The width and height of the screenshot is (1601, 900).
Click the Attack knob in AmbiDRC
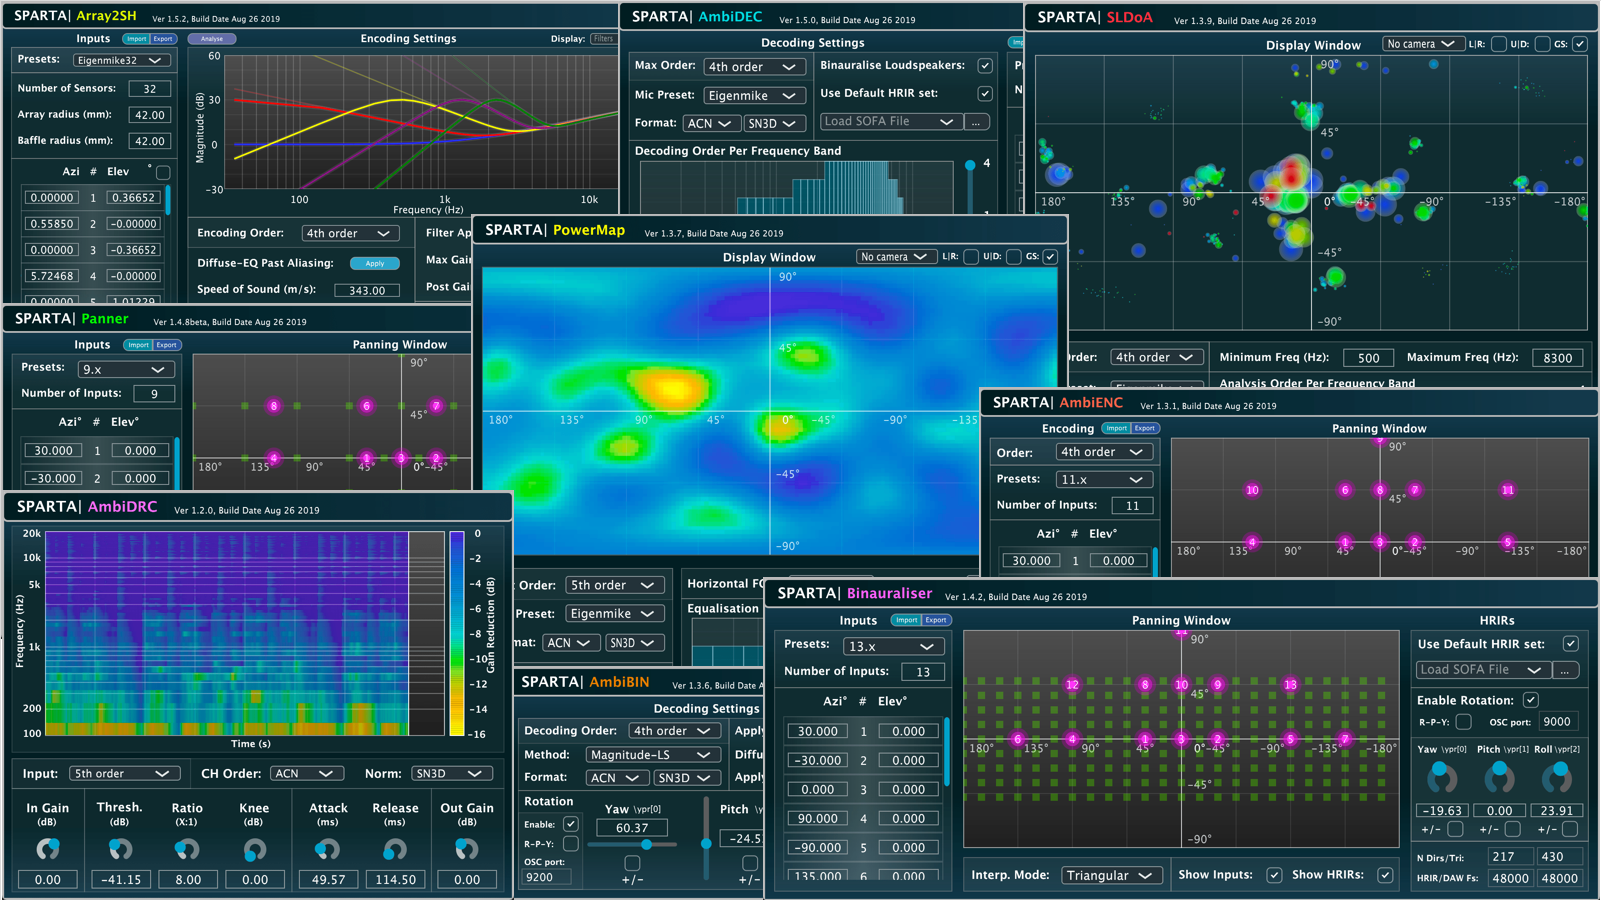(x=328, y=849)
